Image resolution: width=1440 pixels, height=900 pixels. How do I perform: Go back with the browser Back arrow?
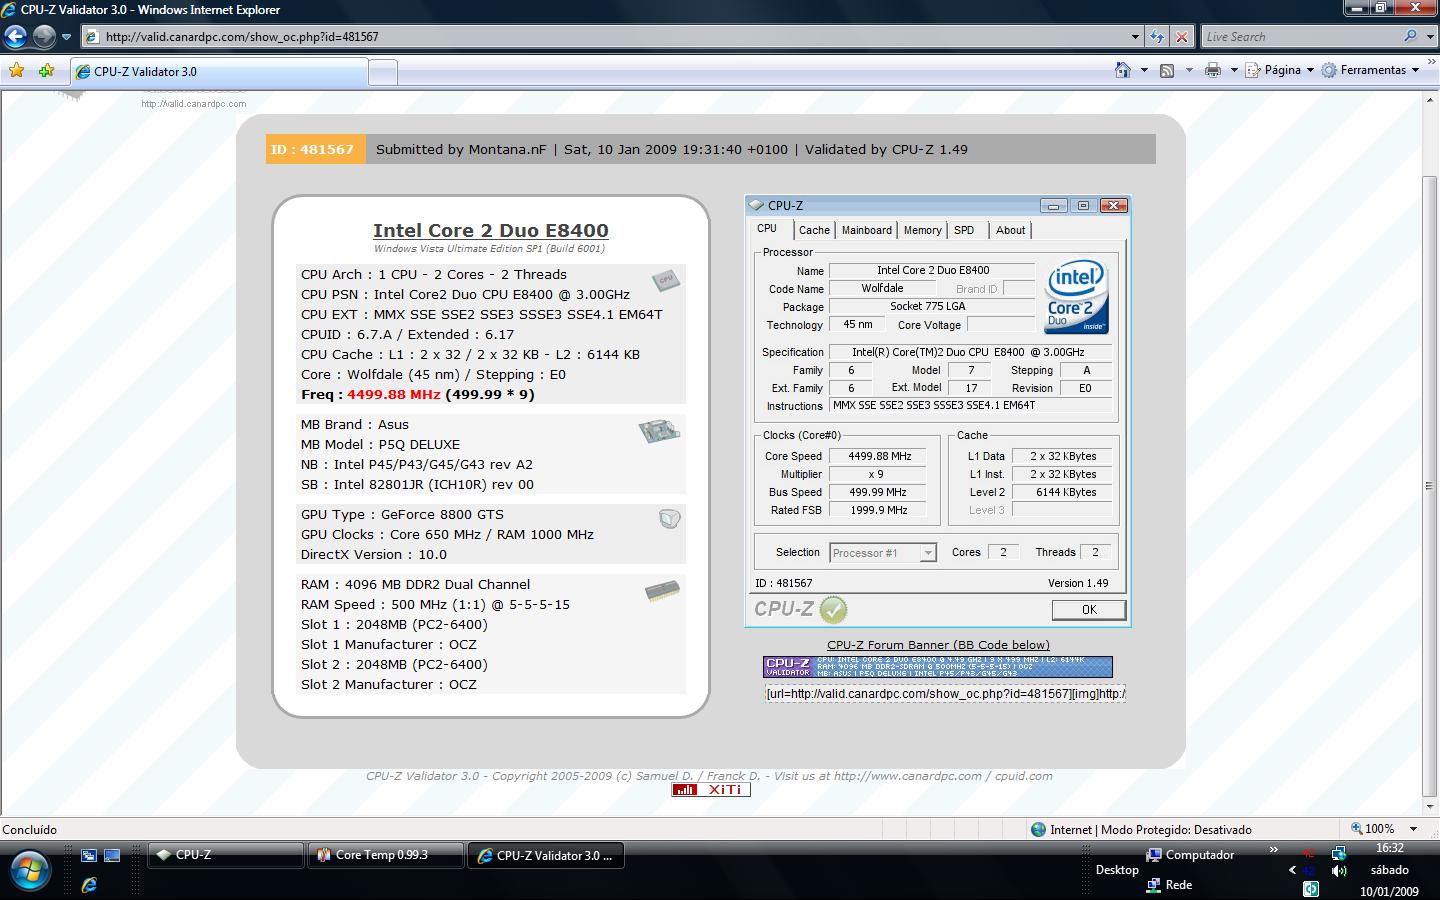[15, 37]
